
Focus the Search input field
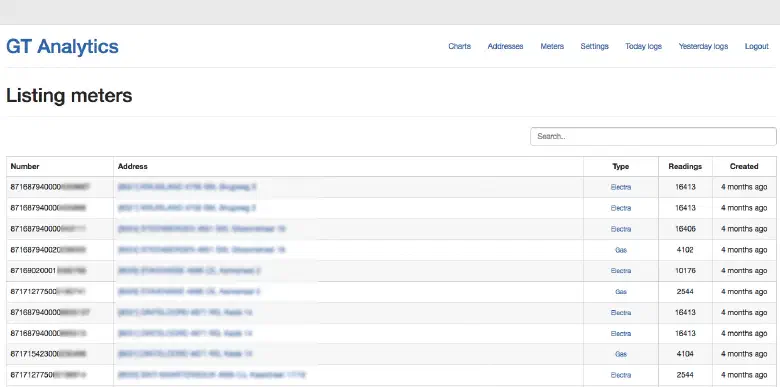[x=653, y=136]
